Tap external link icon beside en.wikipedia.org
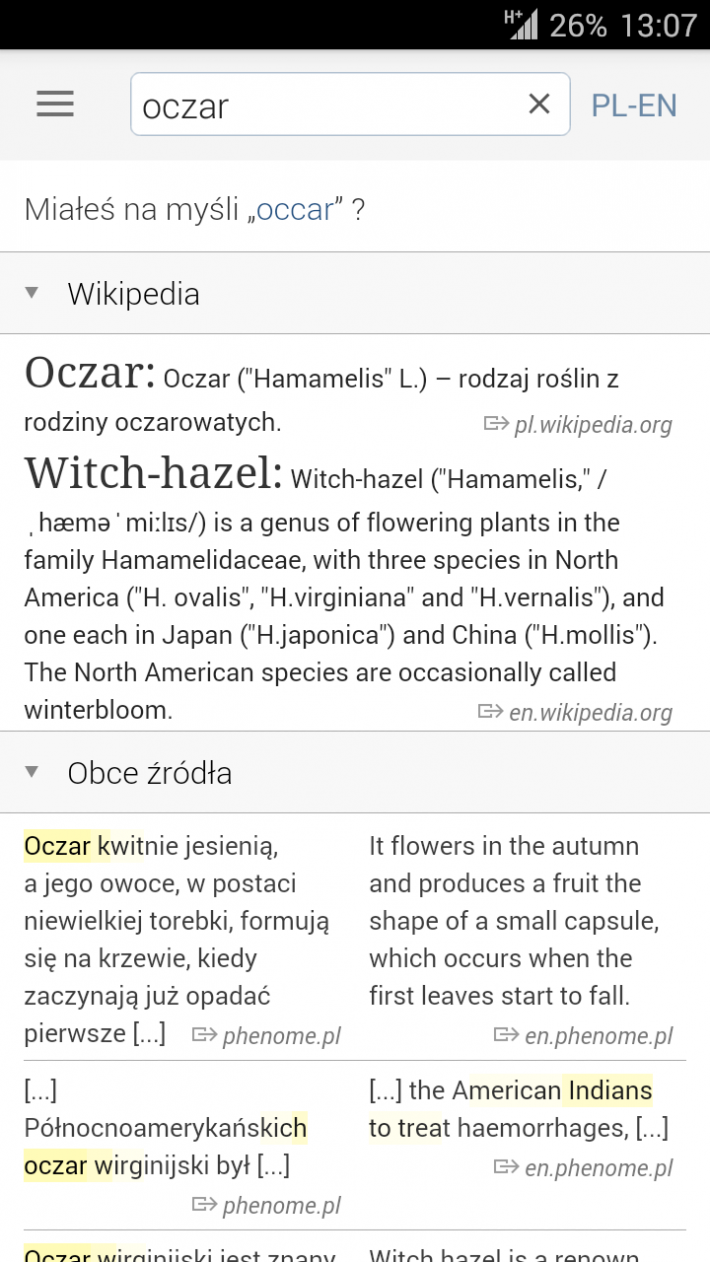Viewport: 710px width, 1262px height. point(491,711)
